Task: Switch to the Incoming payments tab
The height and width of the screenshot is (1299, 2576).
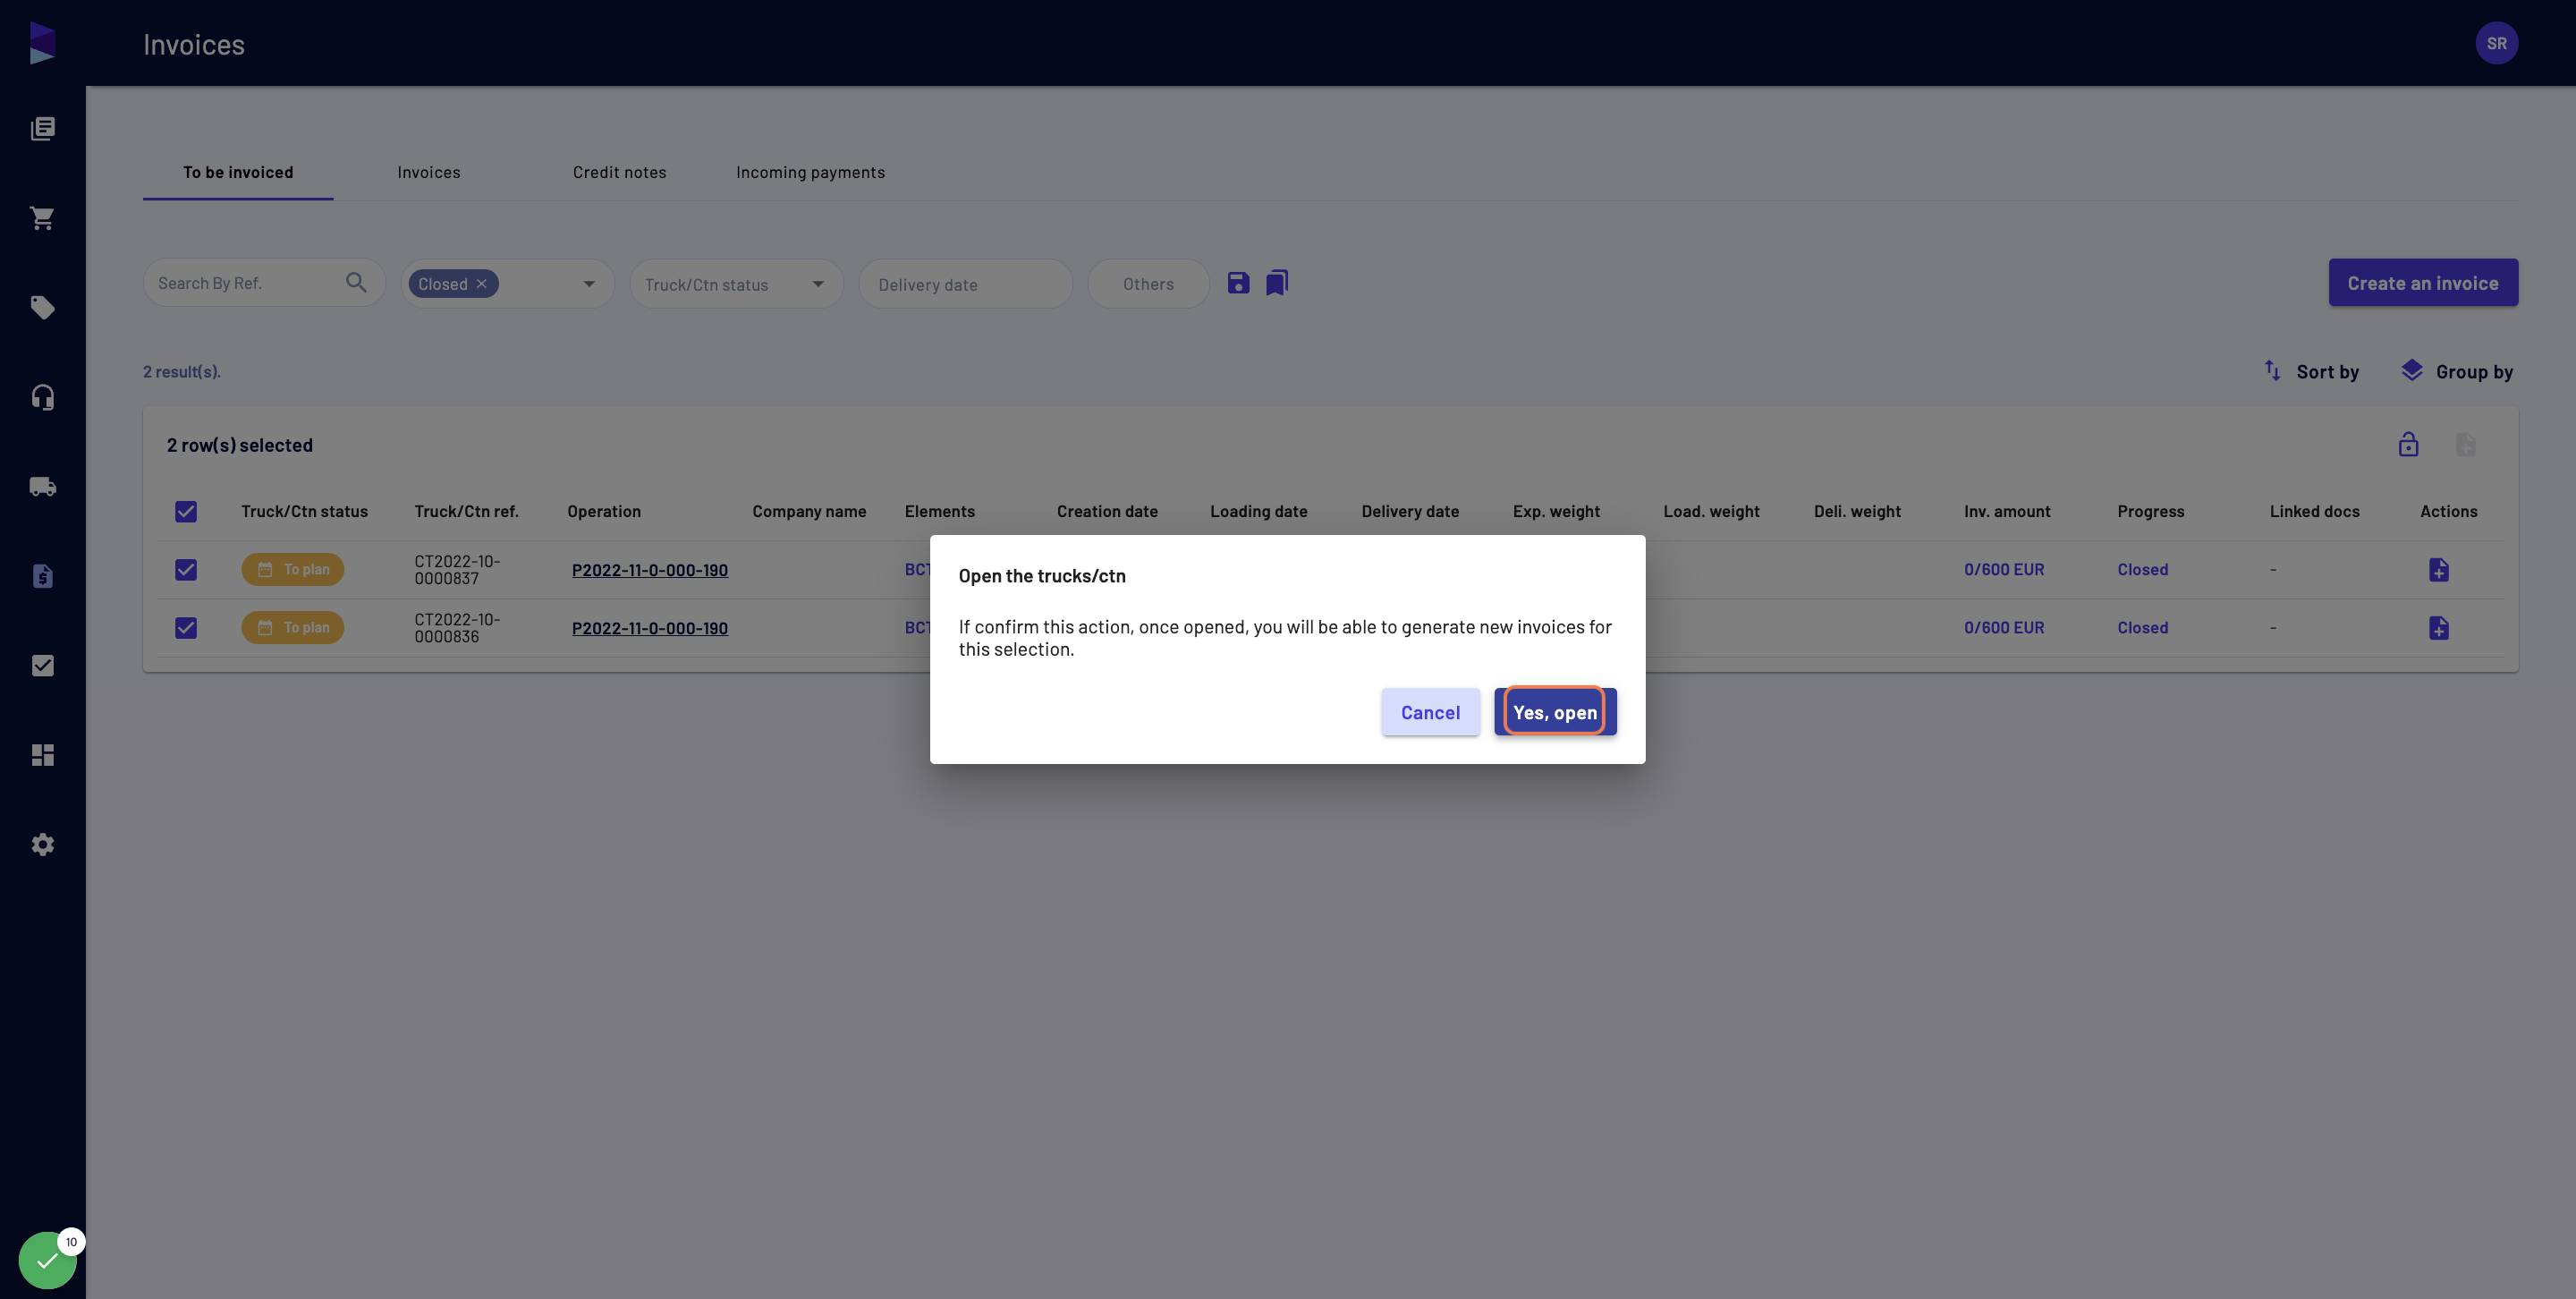Action: 810,172
